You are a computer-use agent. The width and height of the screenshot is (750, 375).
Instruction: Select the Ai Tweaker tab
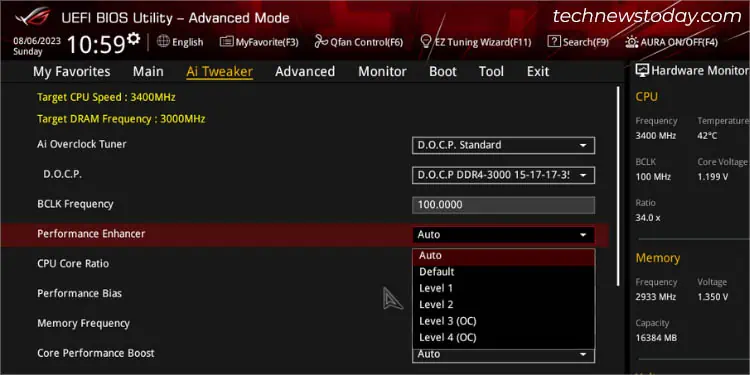pyautogui.click(x=220, y=72)
